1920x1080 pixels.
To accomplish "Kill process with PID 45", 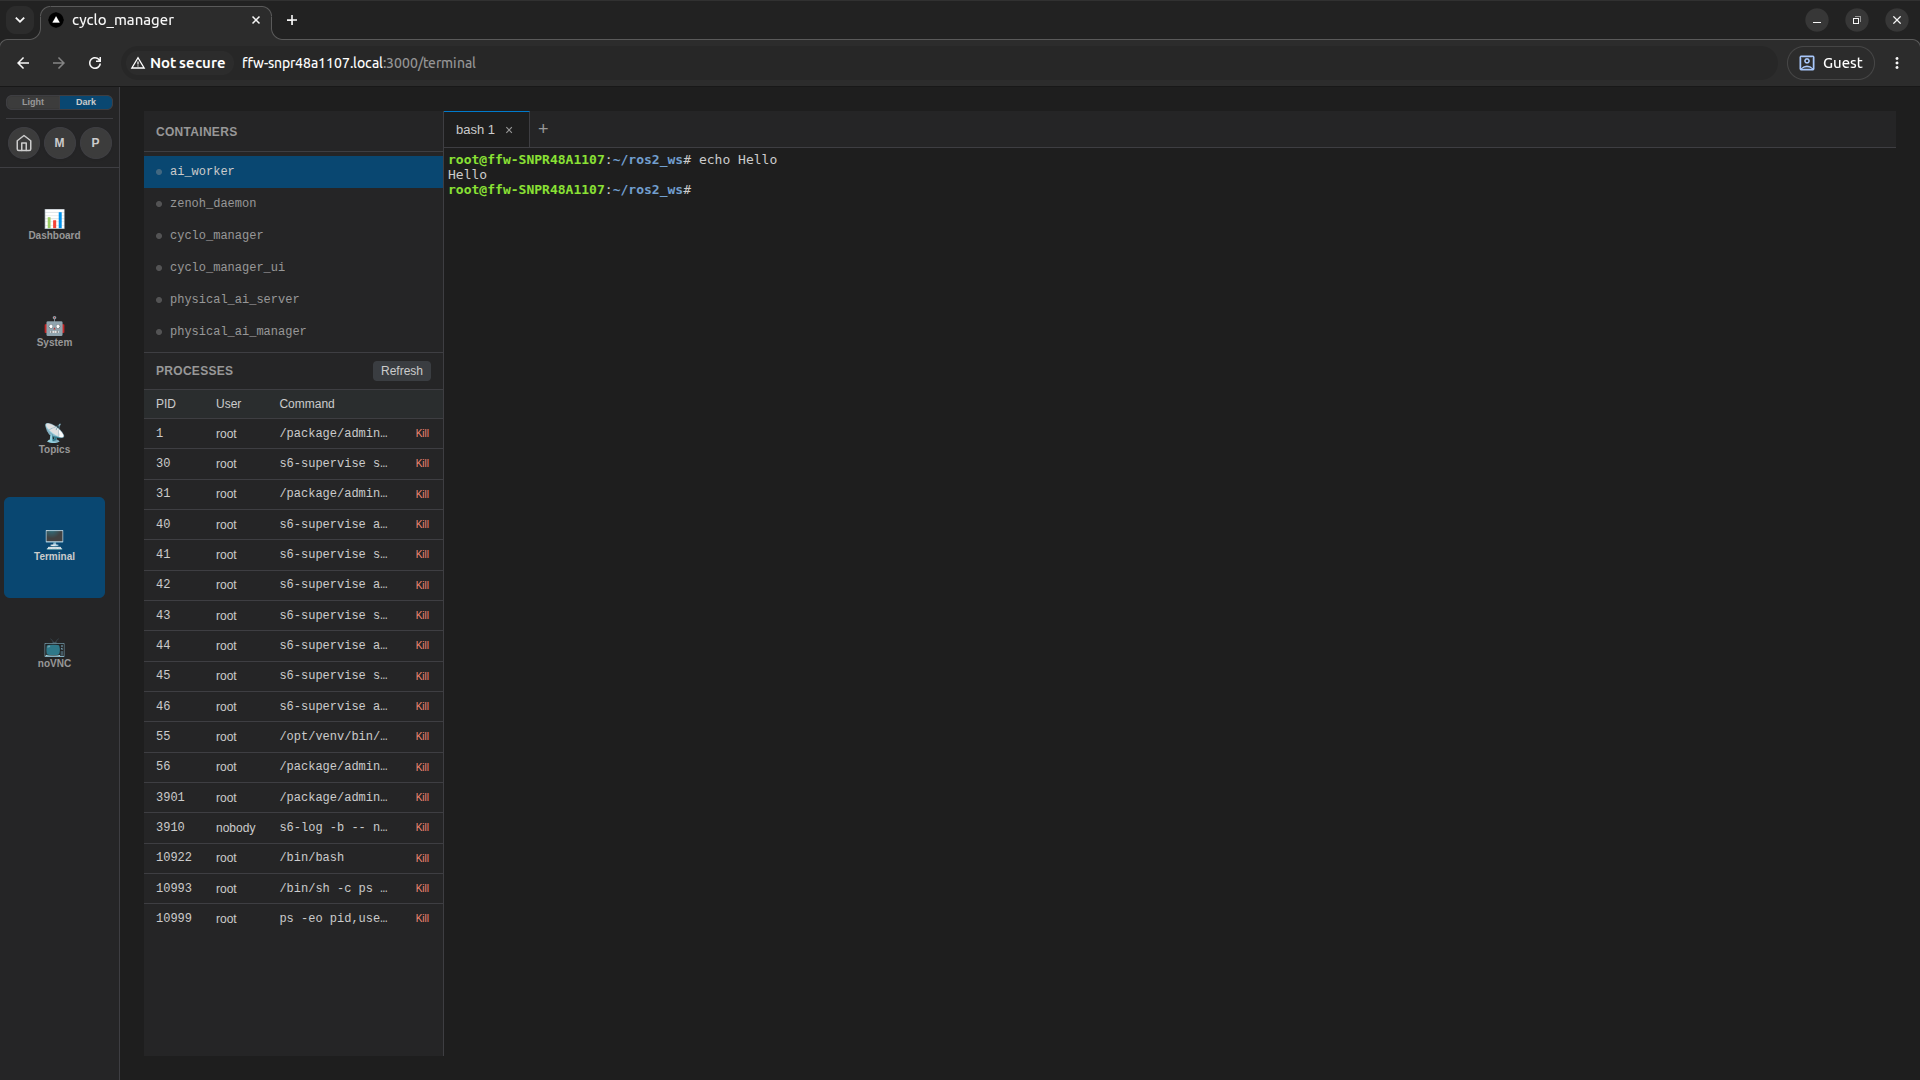I will coord(422,676).
